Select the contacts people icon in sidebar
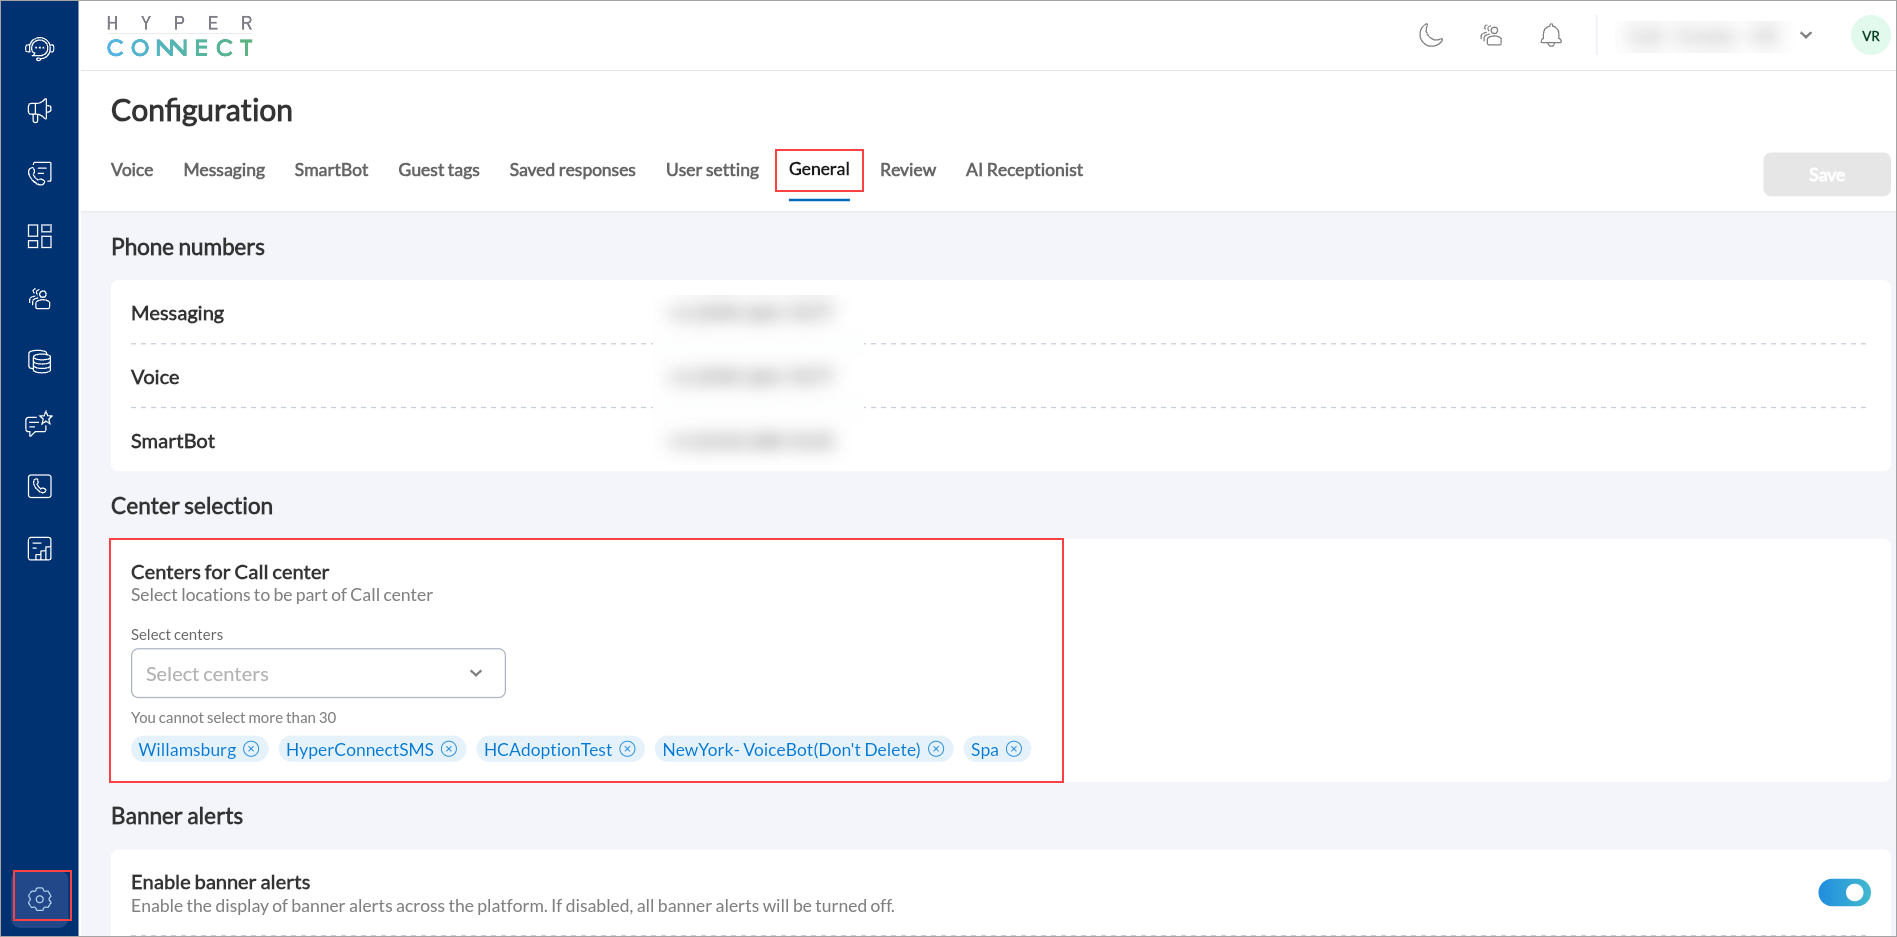The width and height of the screenshot is (1897, 937). [x=40, y=298]
